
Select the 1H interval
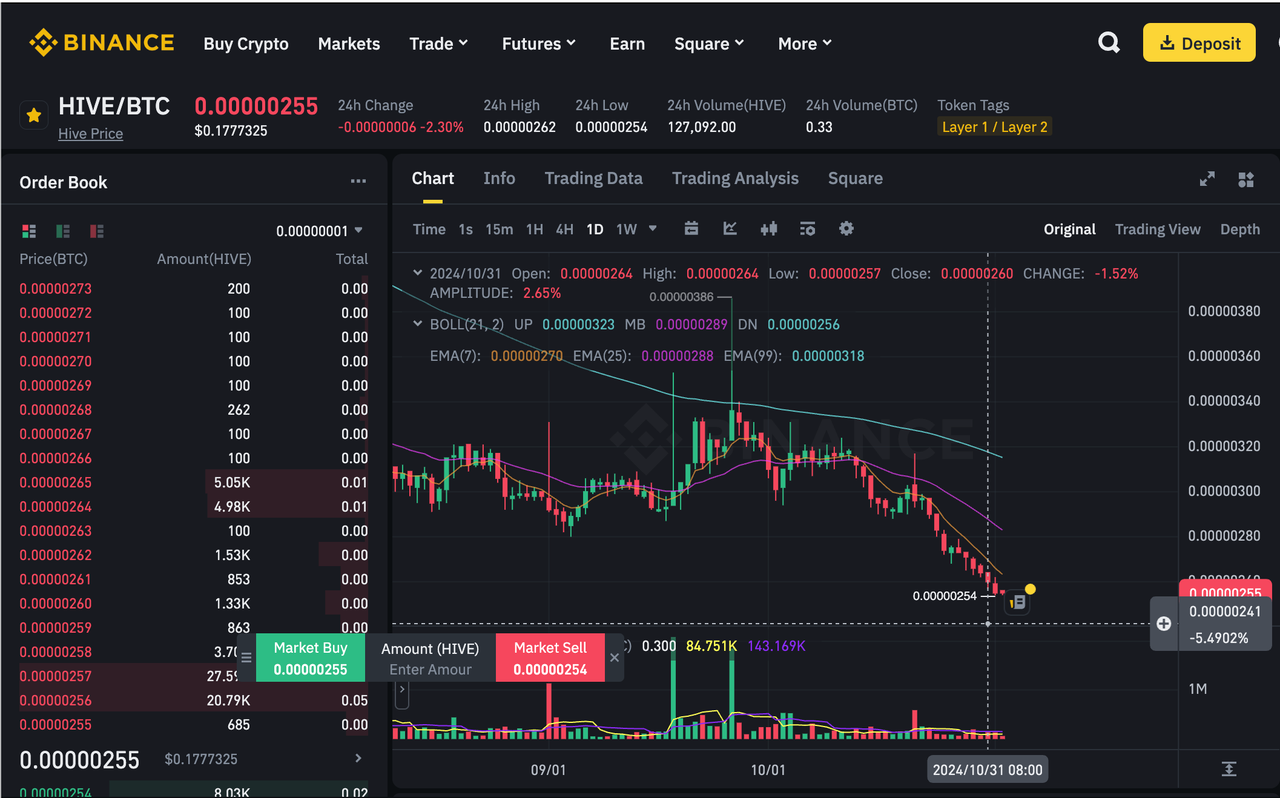click(x=535, y=229)
